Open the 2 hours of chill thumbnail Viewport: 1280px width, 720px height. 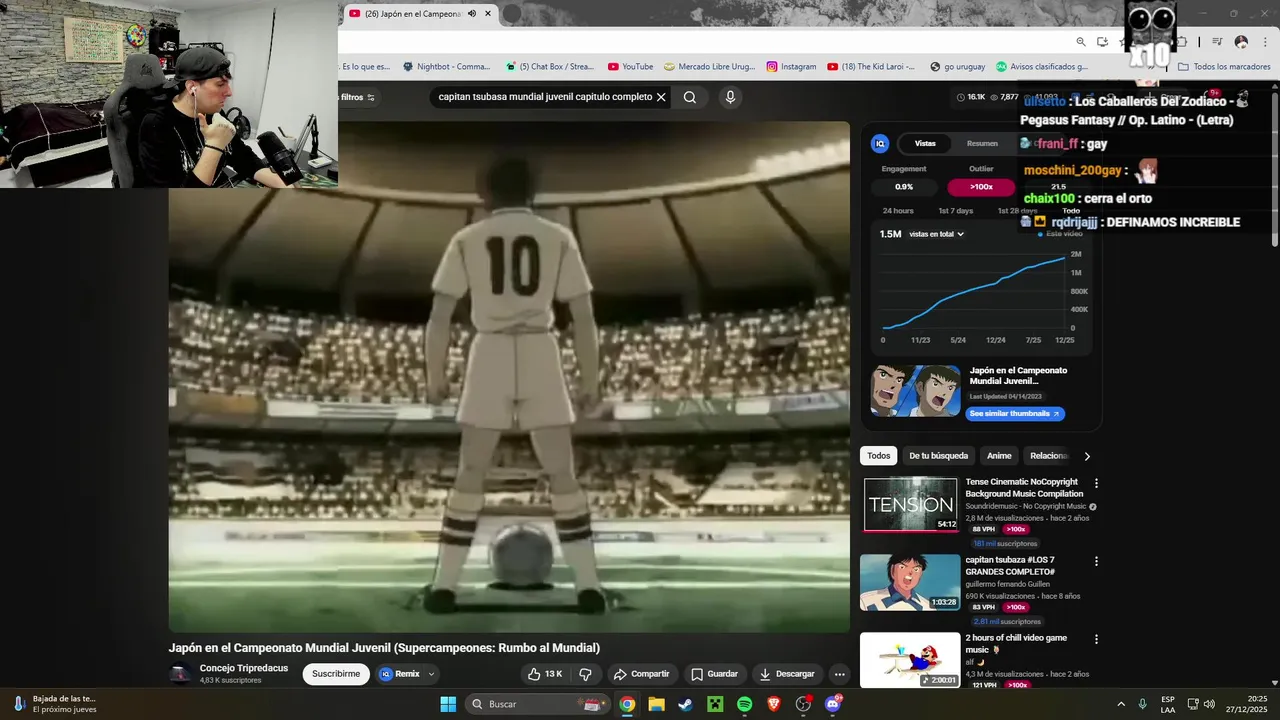click(x=910, y=660)
